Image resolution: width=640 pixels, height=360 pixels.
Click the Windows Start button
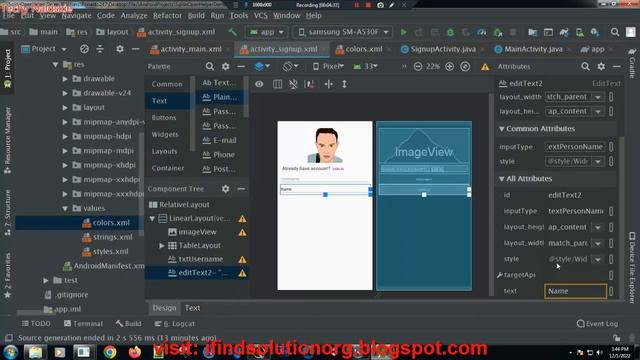[11, 352]
